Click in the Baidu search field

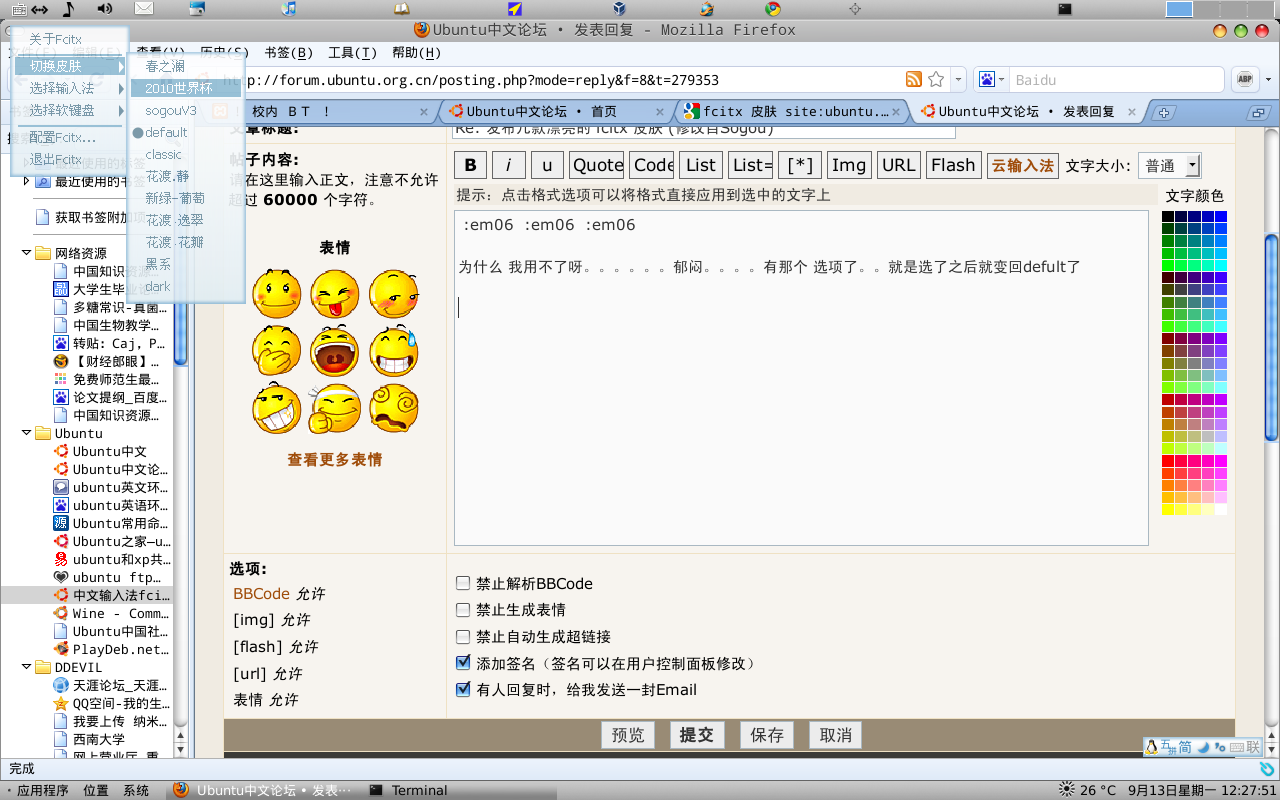tap(1116, 80)
